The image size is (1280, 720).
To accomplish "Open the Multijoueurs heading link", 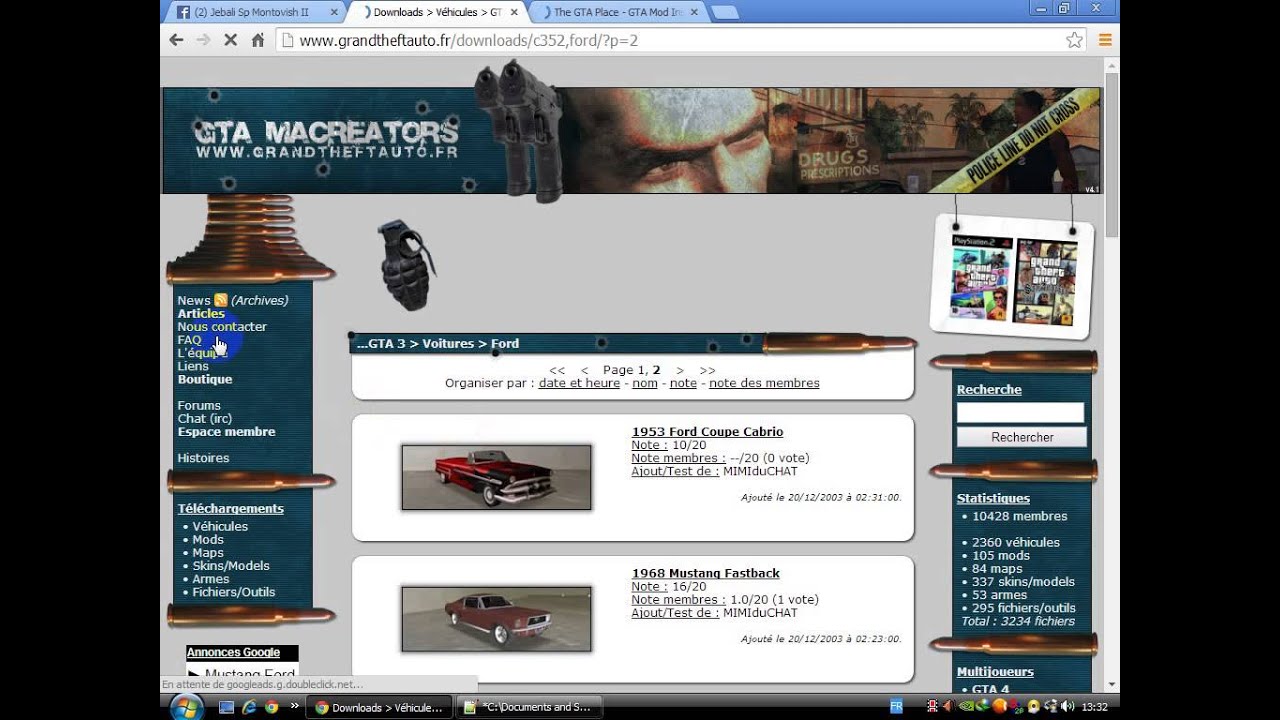I will (995, 672).
